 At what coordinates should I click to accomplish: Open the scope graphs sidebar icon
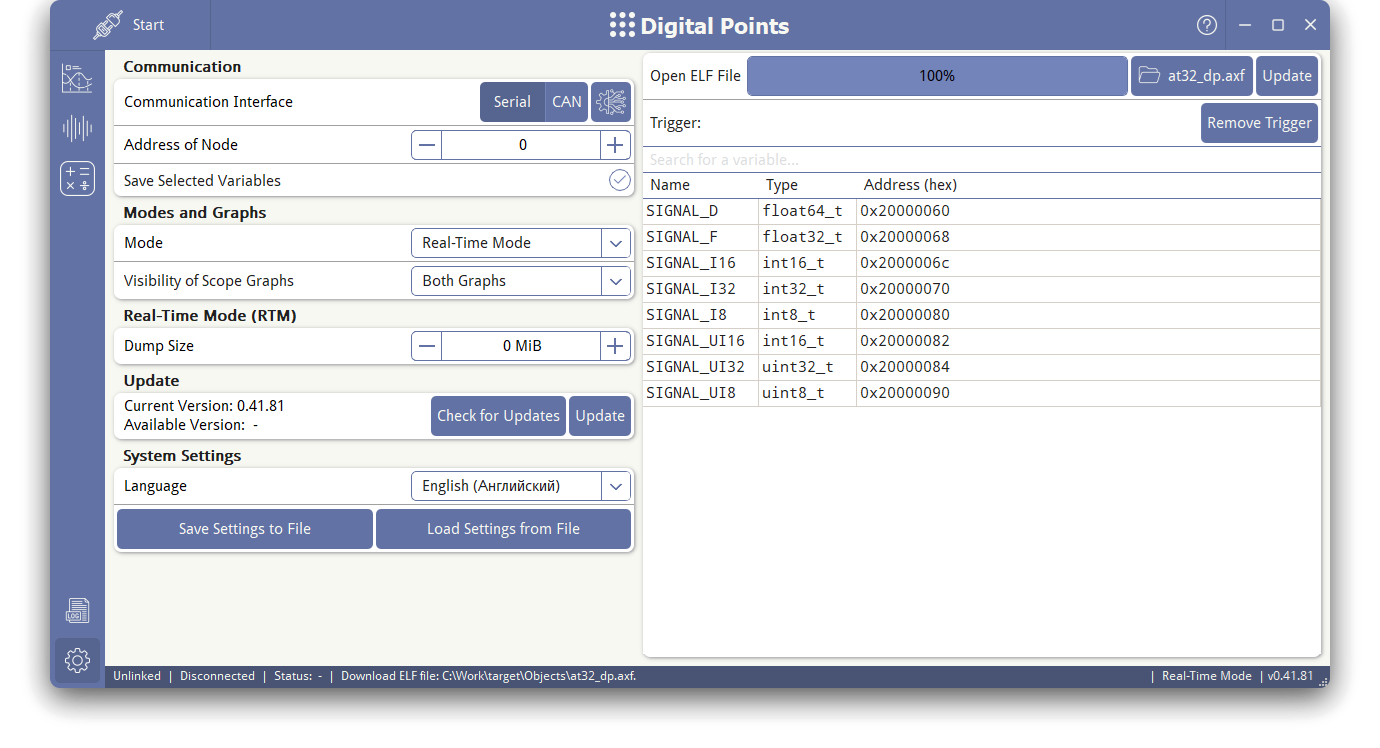pos(77,79)
